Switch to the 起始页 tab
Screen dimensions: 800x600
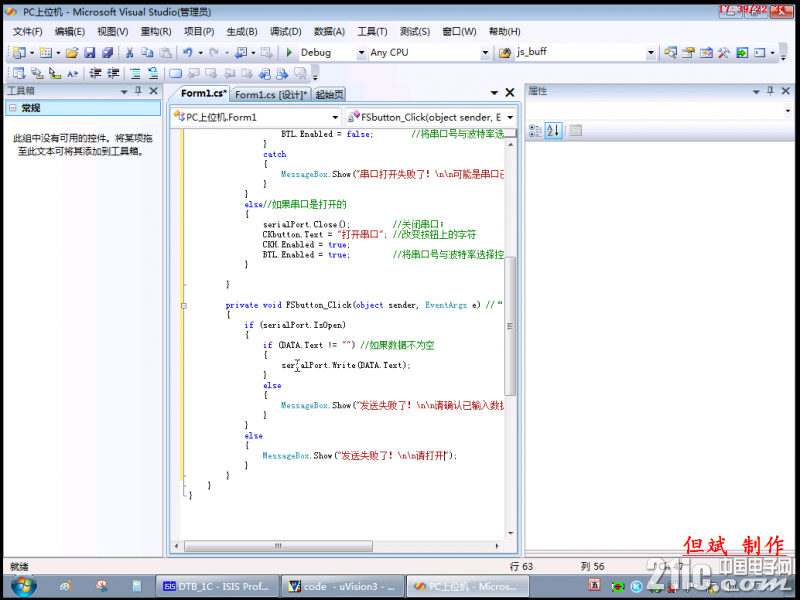tap(330, 94)
